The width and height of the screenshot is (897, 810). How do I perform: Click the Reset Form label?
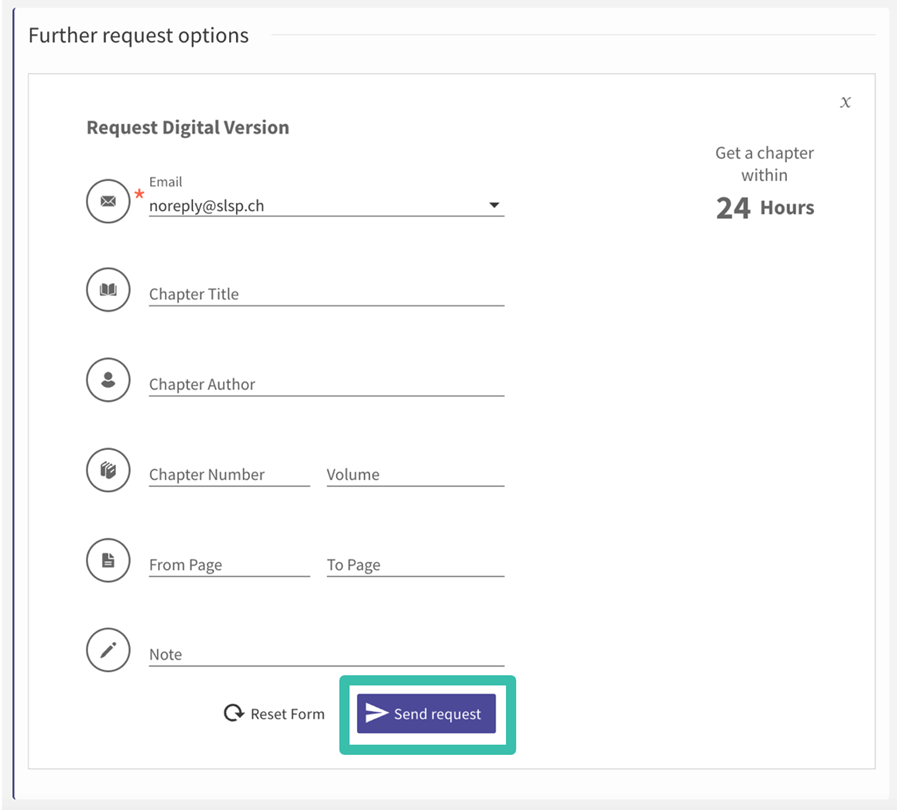pyautogui.click(x=287, y=714)
